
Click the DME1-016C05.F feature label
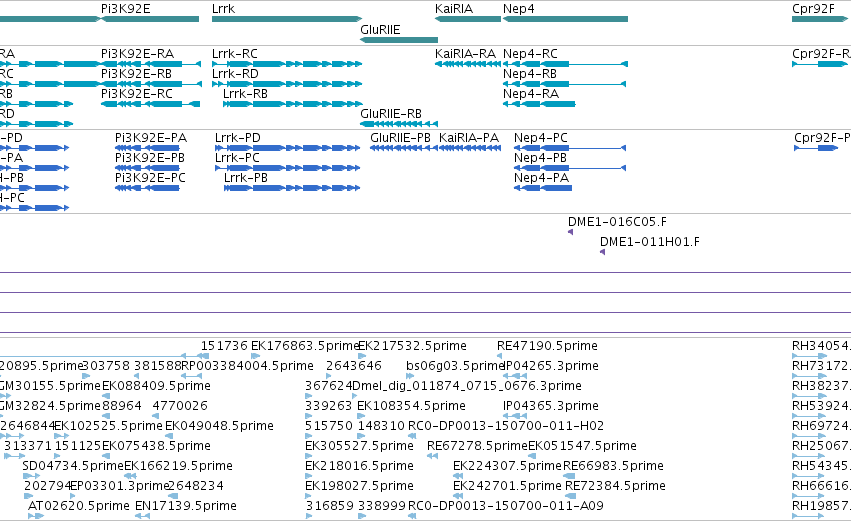tap(617, 222)
